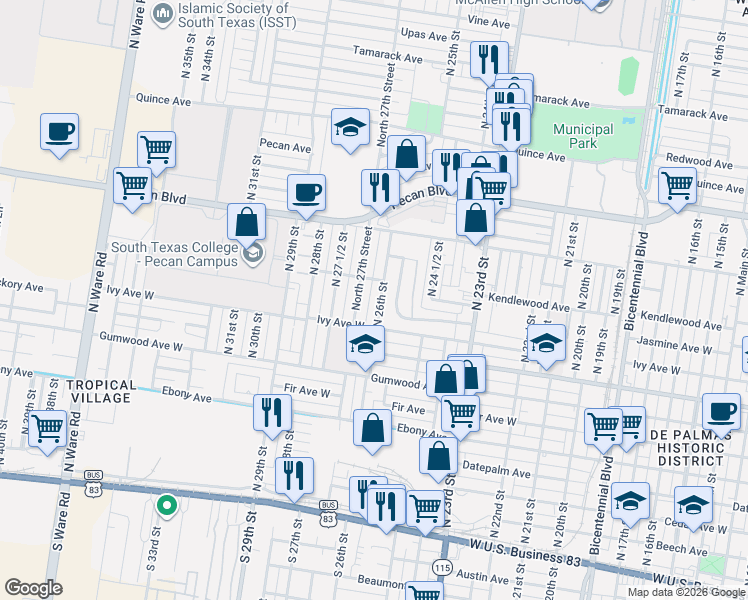
Task: Open the coffee cup marker near N 29th St
Action: click(x=306, y=196)
